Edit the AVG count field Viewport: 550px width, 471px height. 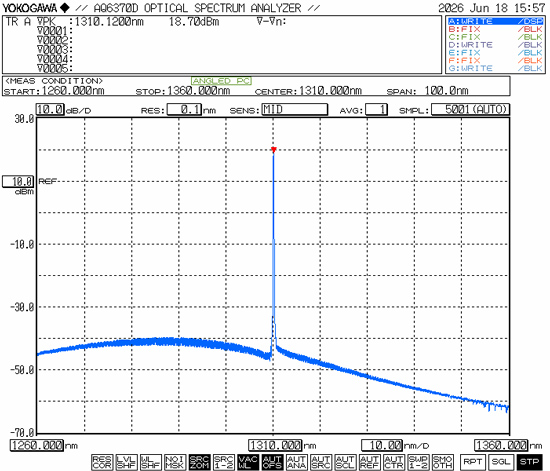376,109
